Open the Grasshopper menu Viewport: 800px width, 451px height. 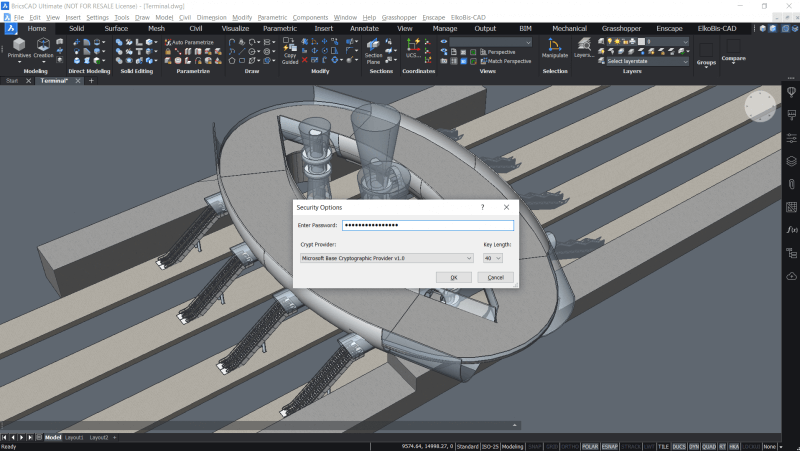[400, 17]
